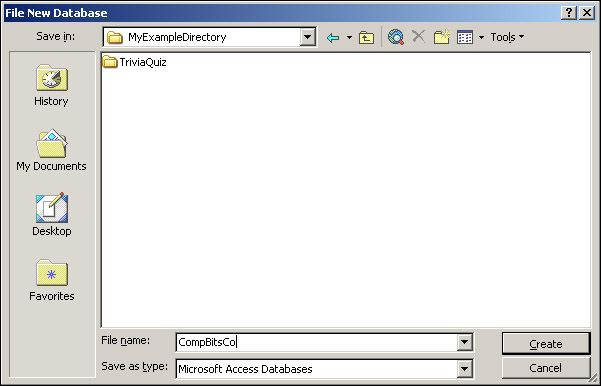
Task: Go back using the blue arrow icon
Action: [x=333, y=38]
